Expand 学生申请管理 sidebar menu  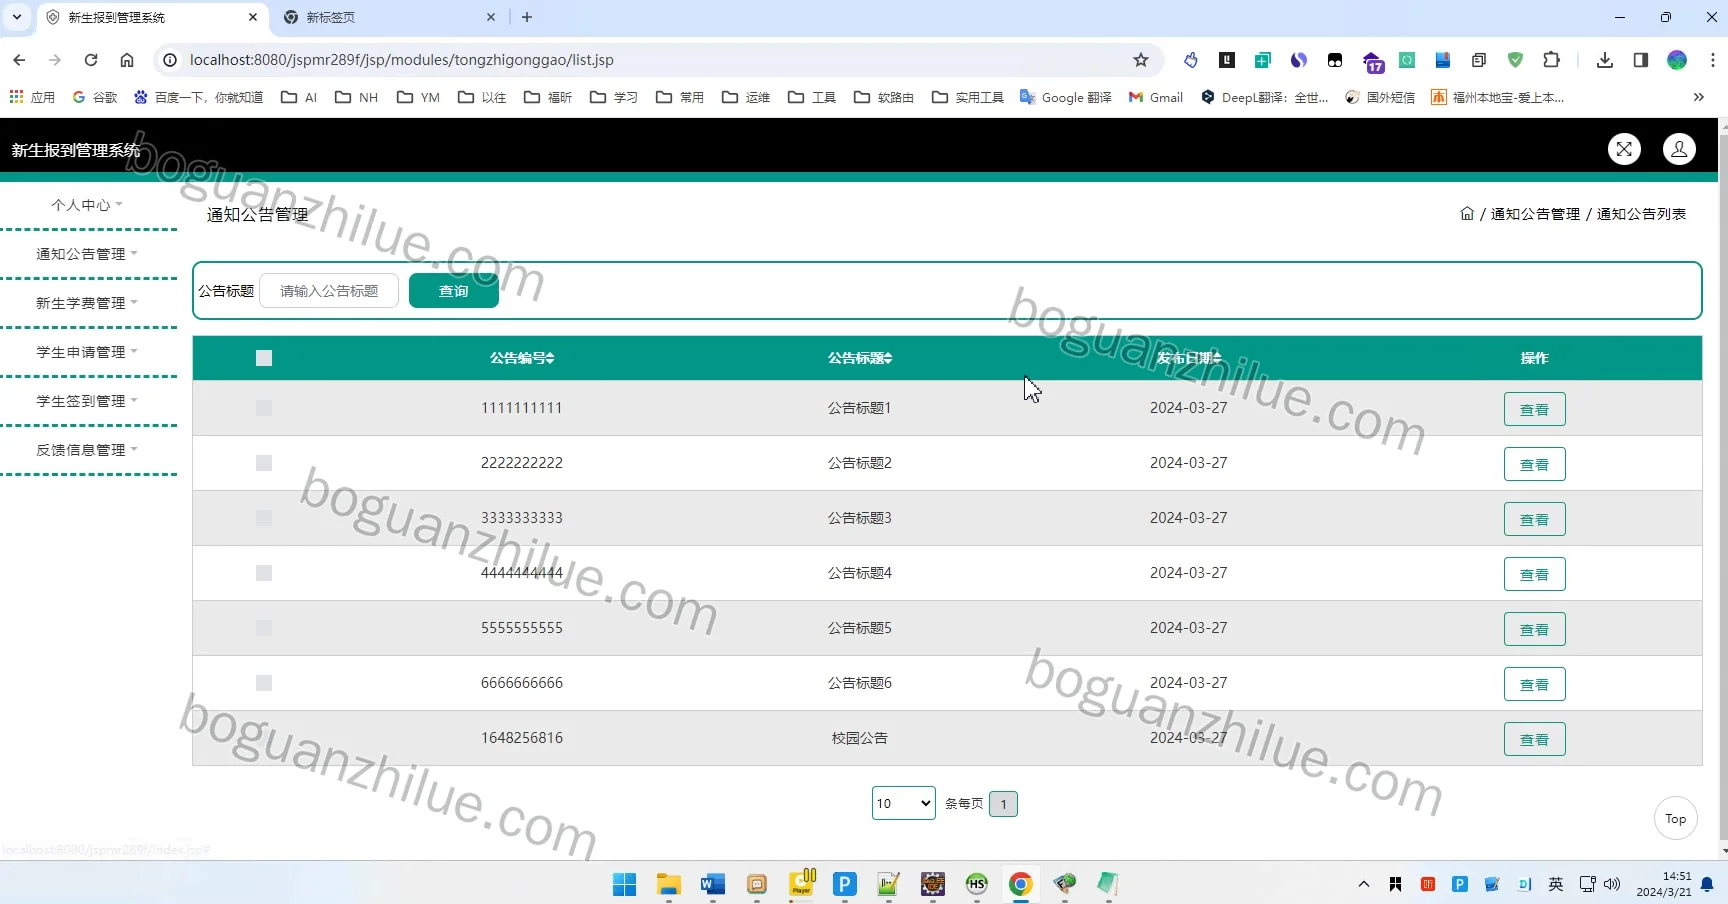point(88,352)
